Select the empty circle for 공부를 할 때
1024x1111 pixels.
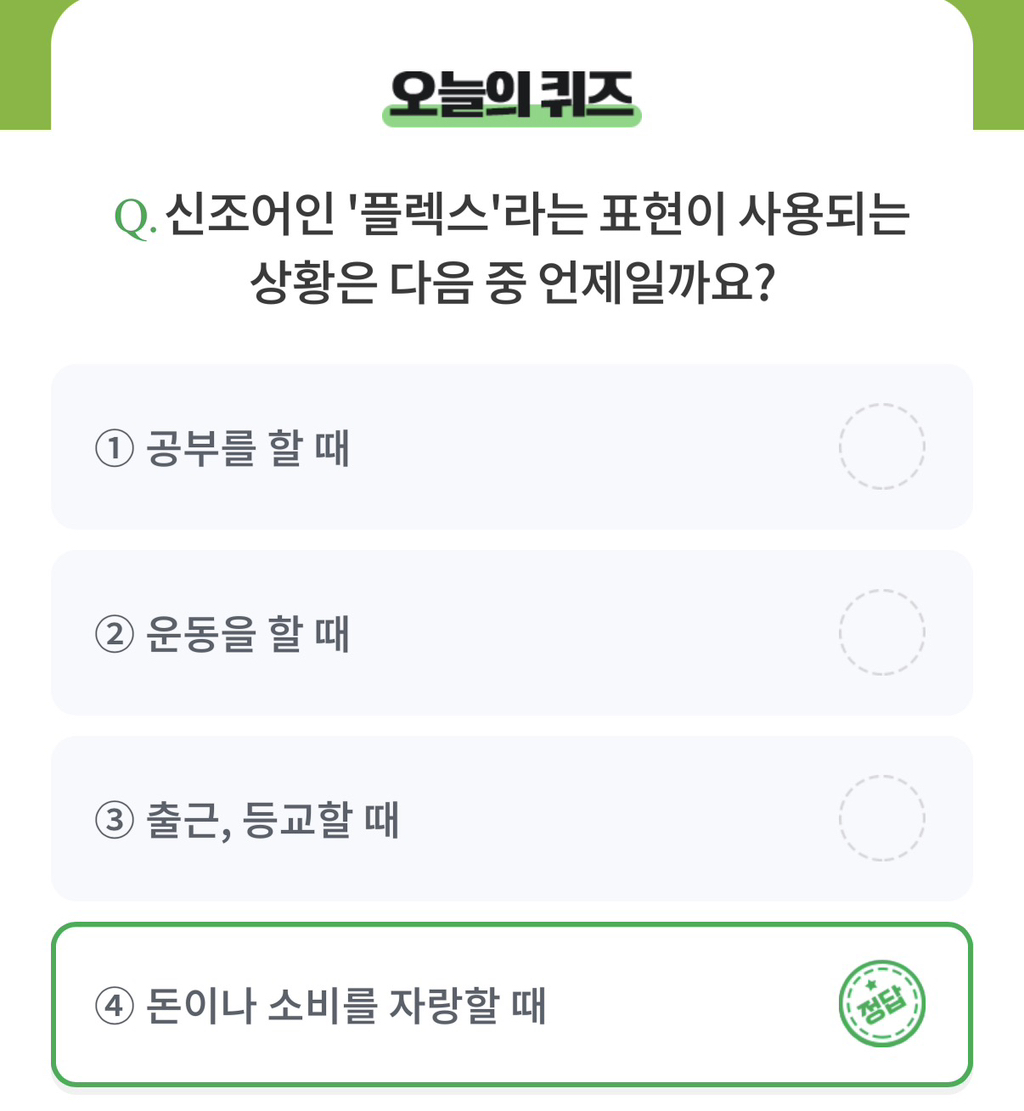point(882,446)
